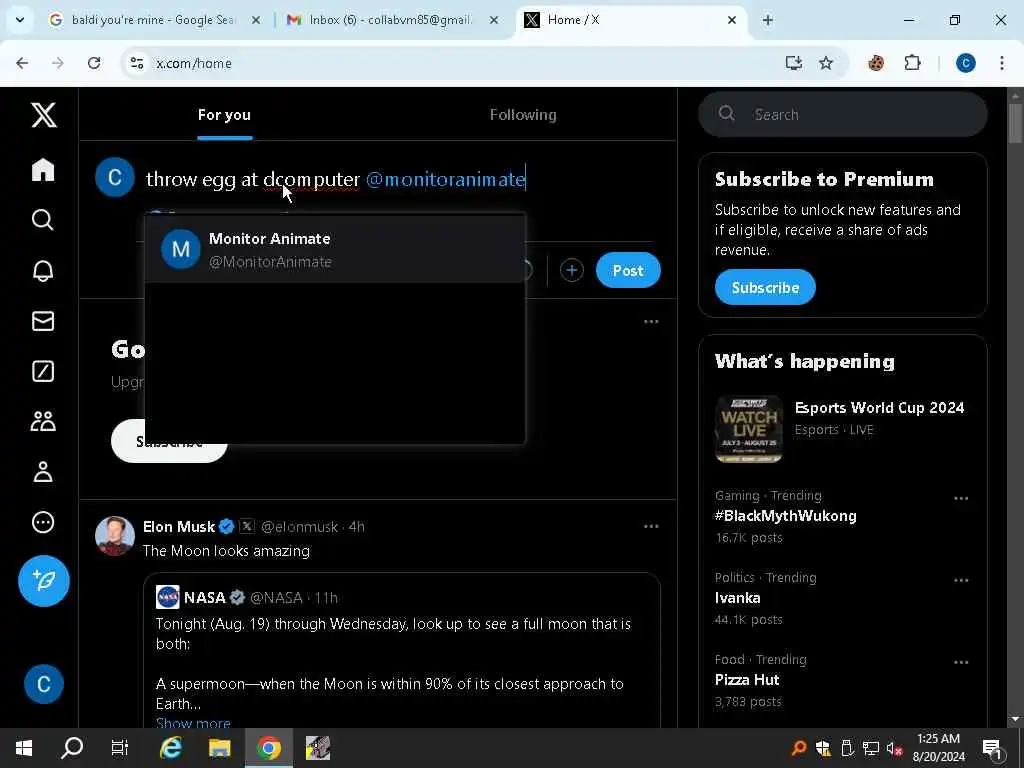Open Windows Start menu

tap(24, 748)
